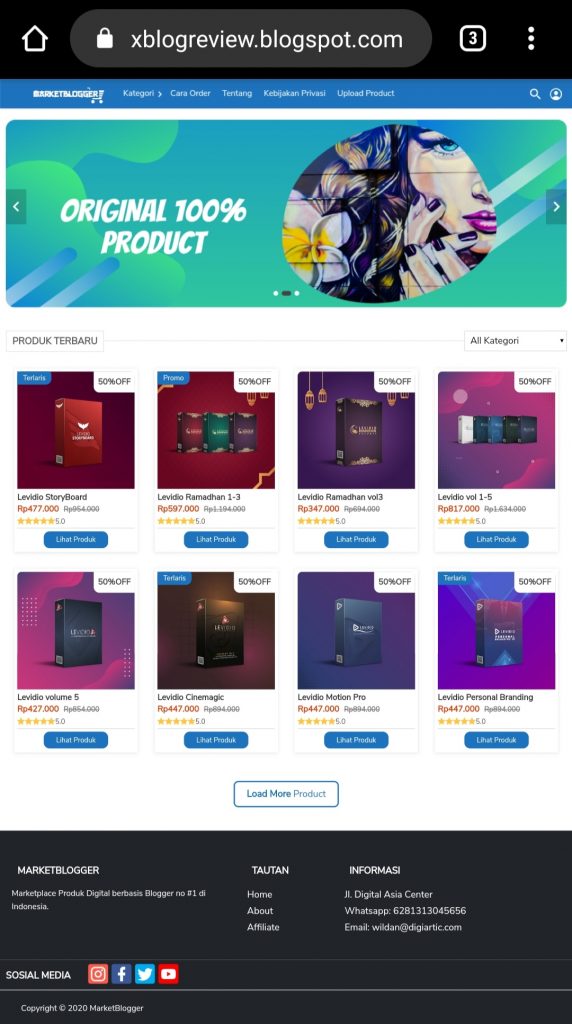Select the Cara Order menu item
This screenshot has height=1024, width=572.
(x=190, y=93)
